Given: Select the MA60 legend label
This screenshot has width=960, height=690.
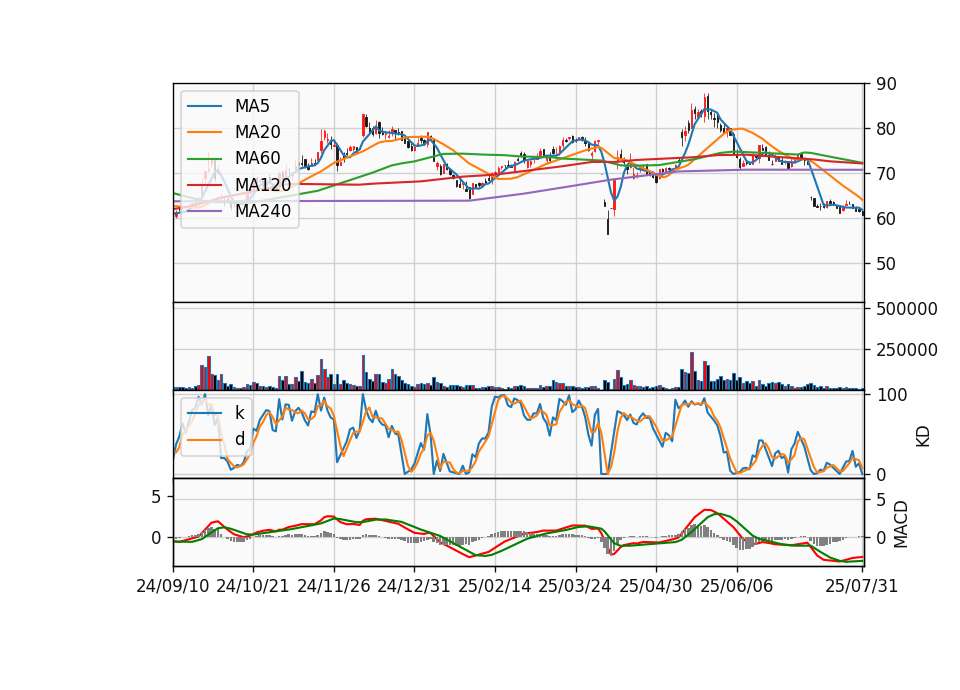Looking at the screenshot, I should pos(257,158).
